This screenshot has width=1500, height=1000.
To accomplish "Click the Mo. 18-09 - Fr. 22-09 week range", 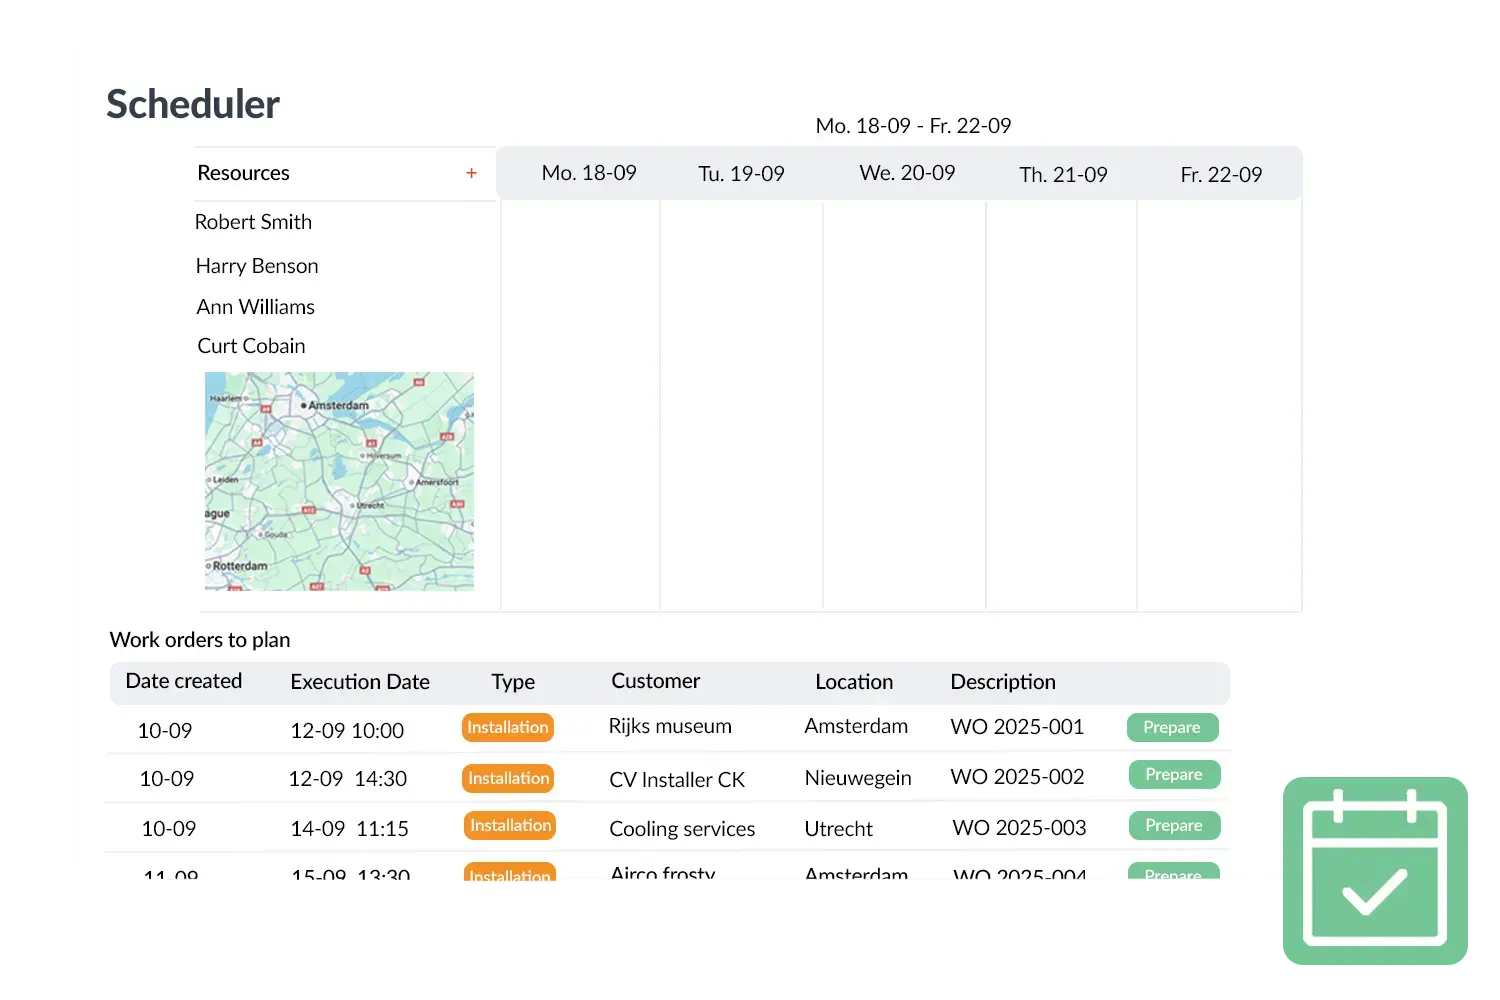I will [913, 126].
